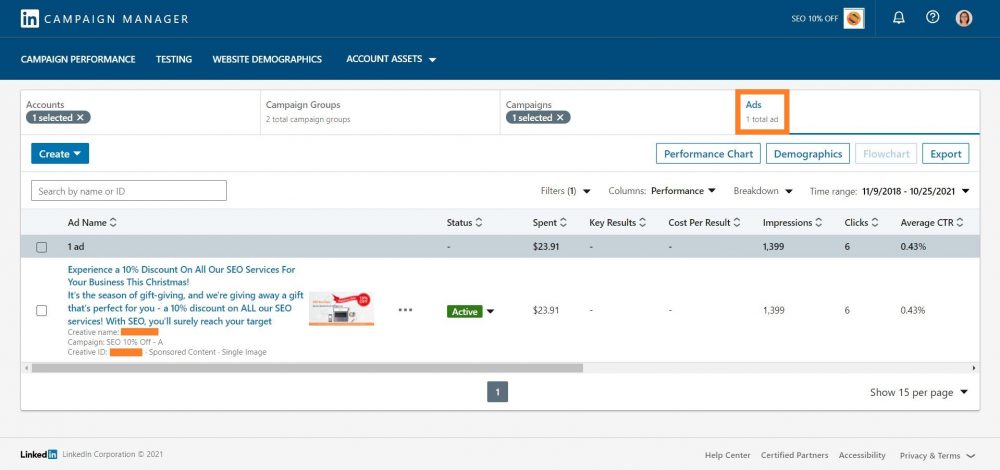Sort by Spent column

(x=549, y=223)
